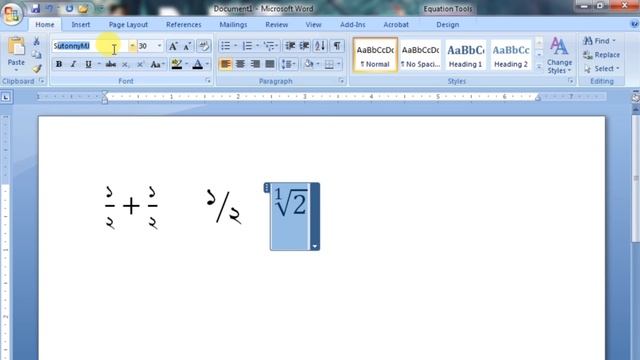Open the font name dropdown arrow
Viewport: 640px width, 360px height.
tap(132, 46)
